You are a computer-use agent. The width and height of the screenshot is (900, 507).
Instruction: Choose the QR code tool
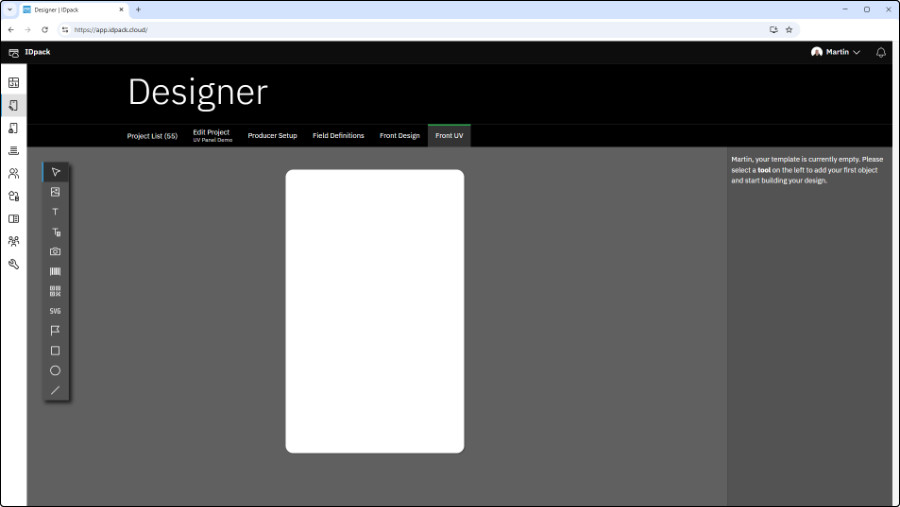pyautogui.click(x=55, y=291)
